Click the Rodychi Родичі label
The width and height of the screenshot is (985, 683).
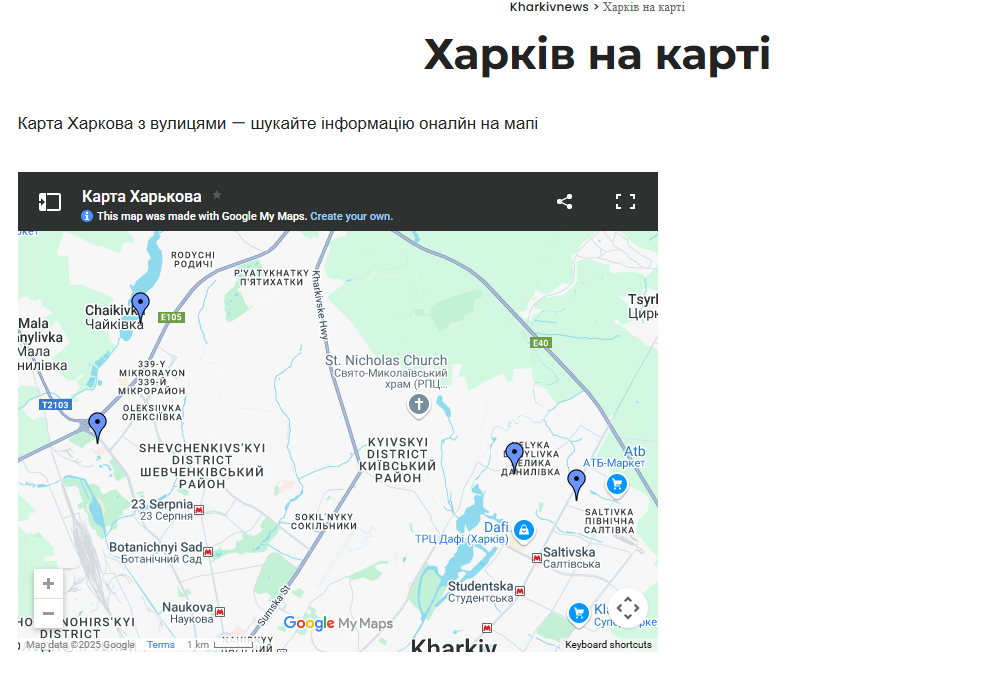[x=193, y=260]
